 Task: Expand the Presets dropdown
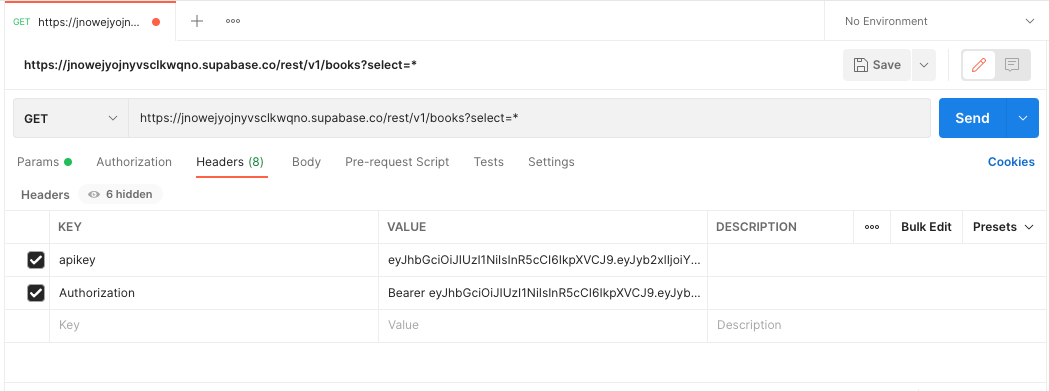pos(1004,227)
